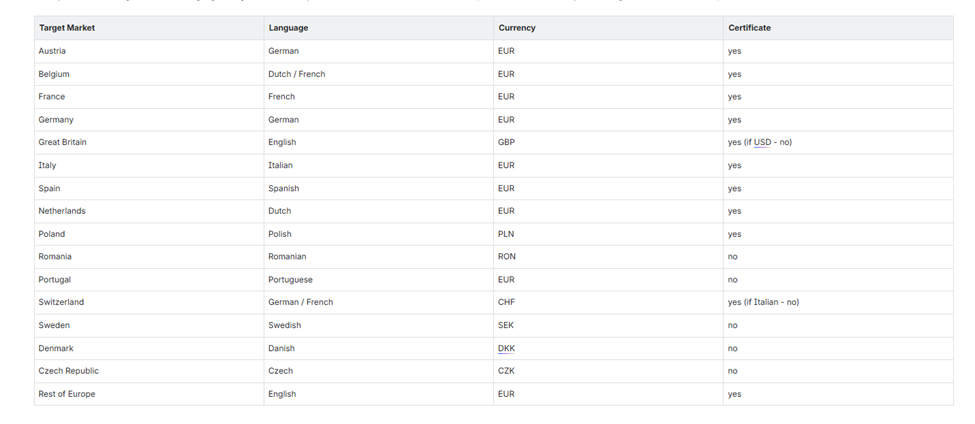Select the Great Britain cell
Image resolution: width=975 pixels, height=424 pixels.
pyautogui.click(x=62, y=142)
